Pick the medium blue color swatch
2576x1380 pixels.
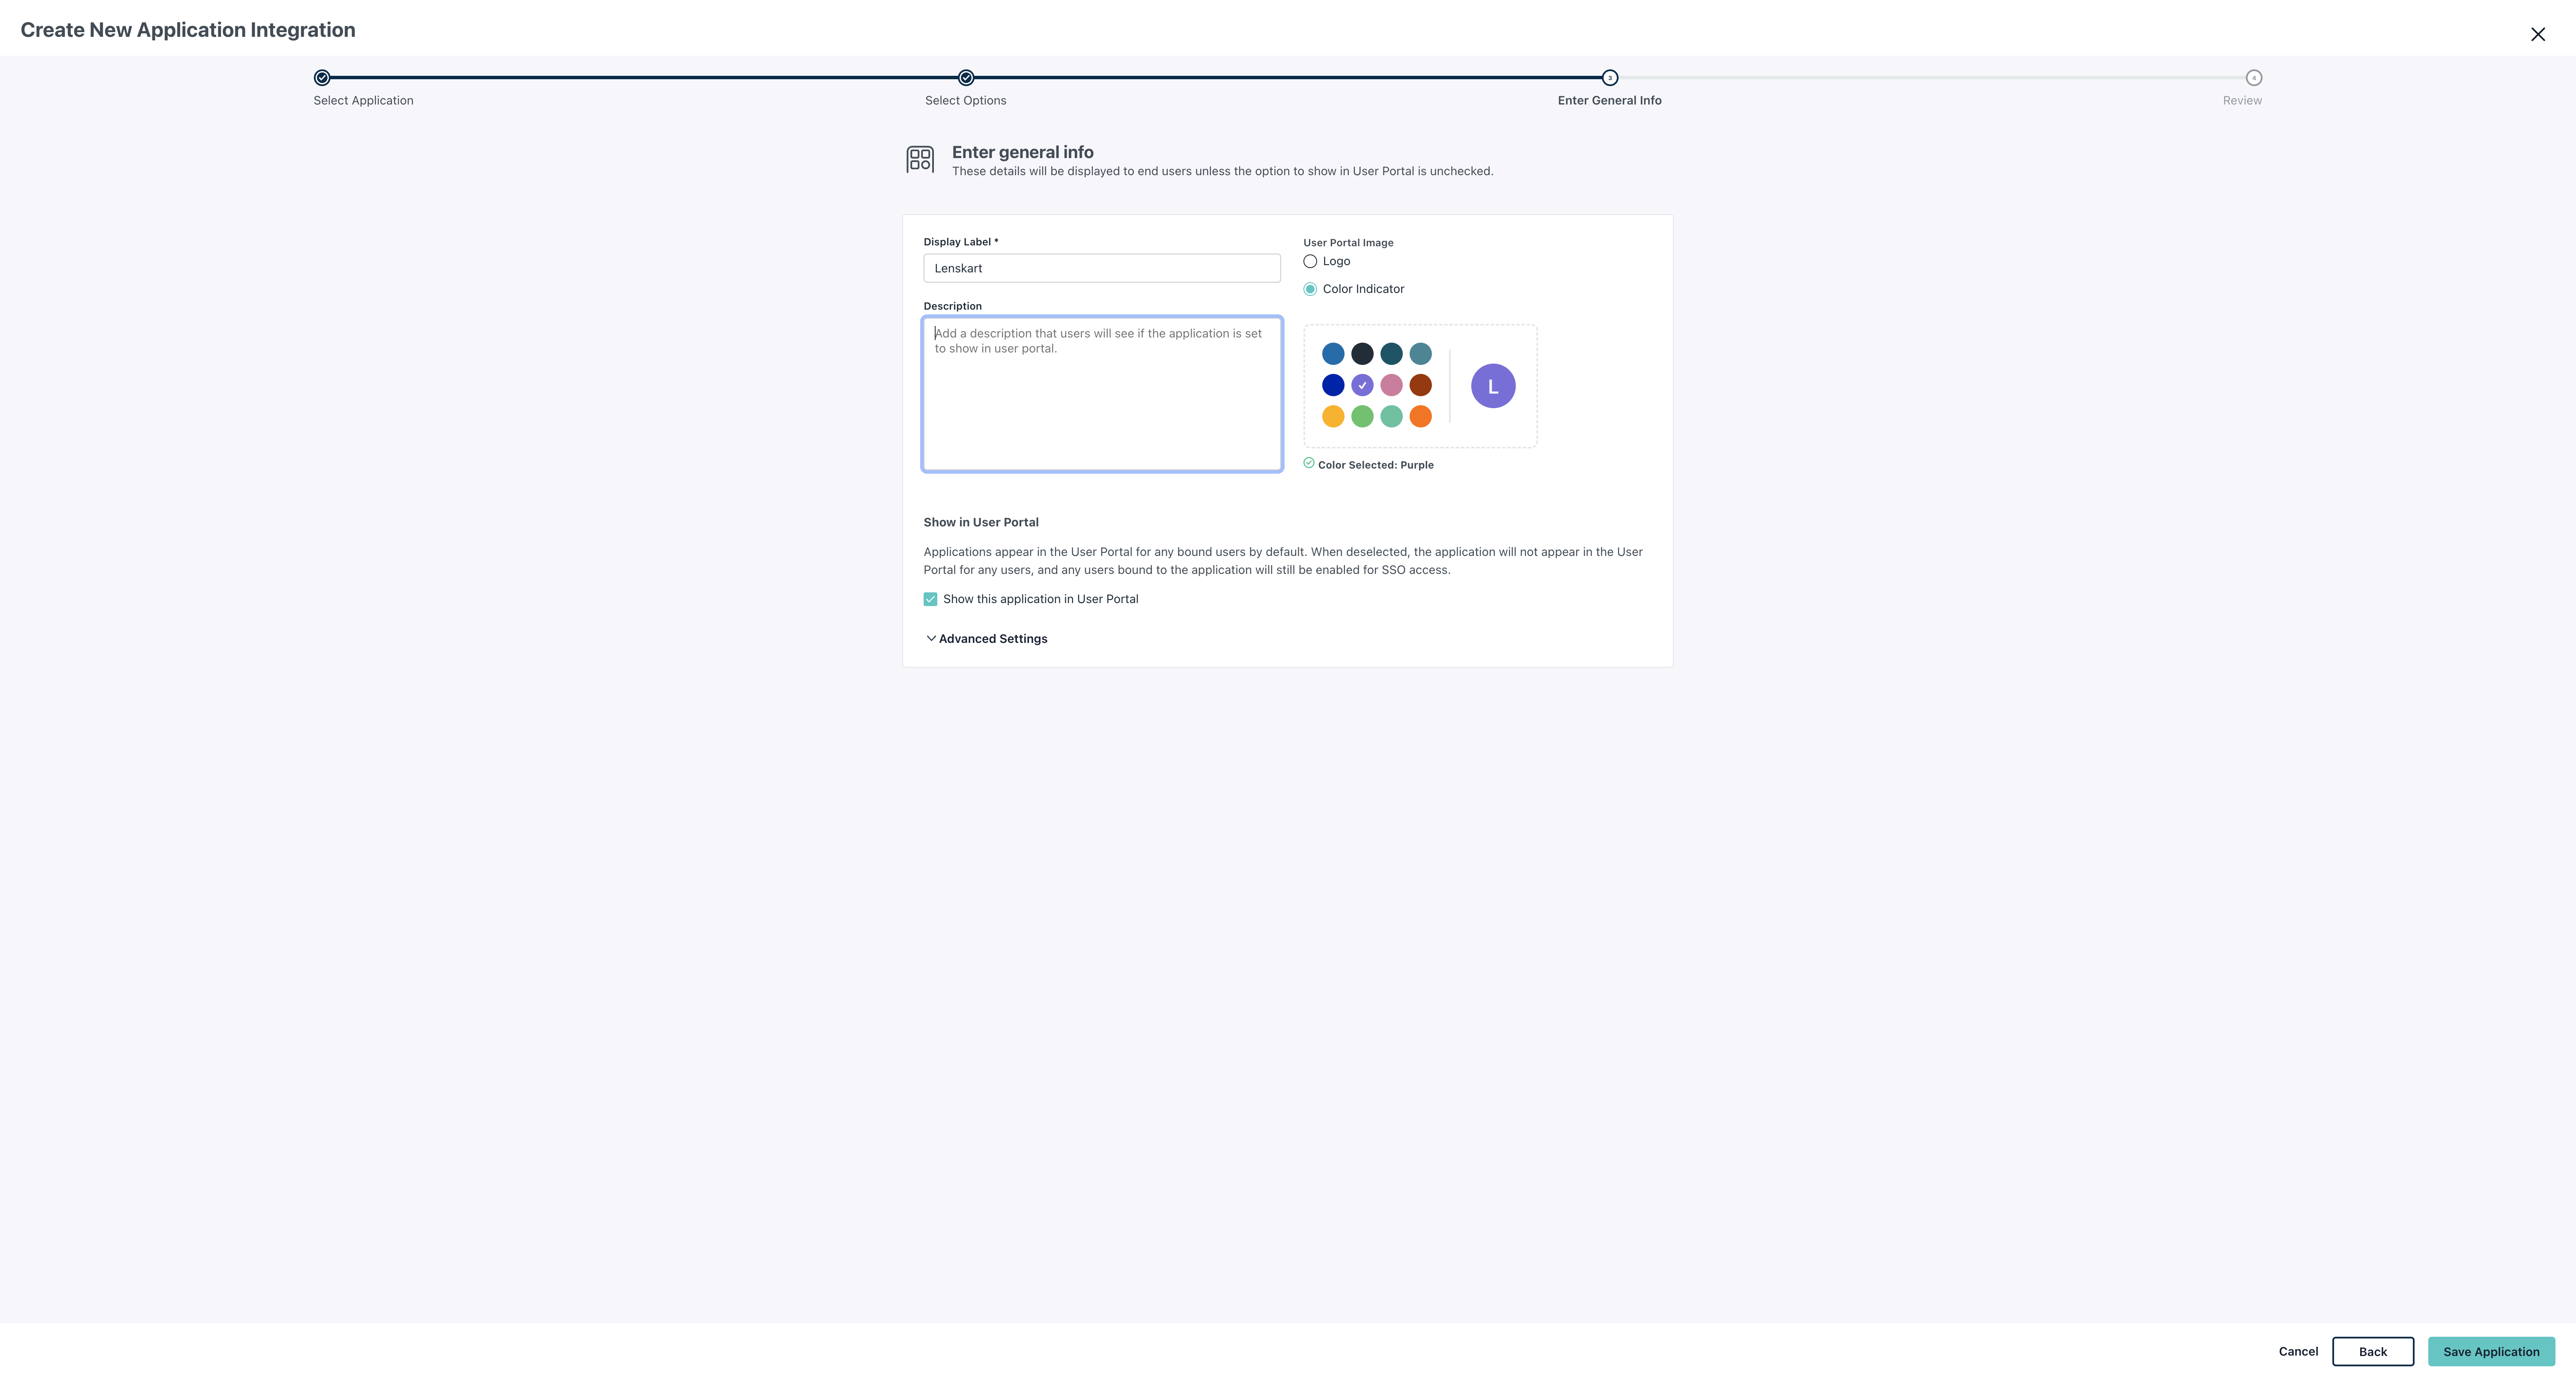[1333, 354]
